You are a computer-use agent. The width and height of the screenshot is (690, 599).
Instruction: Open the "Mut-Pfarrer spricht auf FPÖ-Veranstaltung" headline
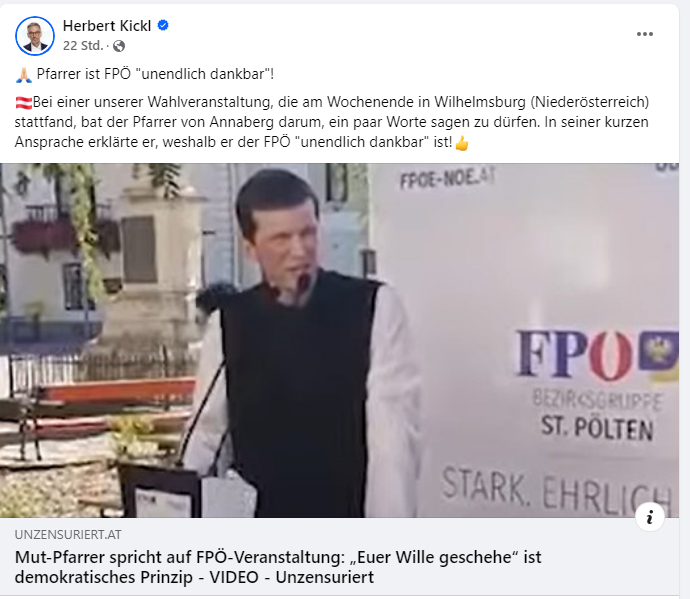point(278,567)
